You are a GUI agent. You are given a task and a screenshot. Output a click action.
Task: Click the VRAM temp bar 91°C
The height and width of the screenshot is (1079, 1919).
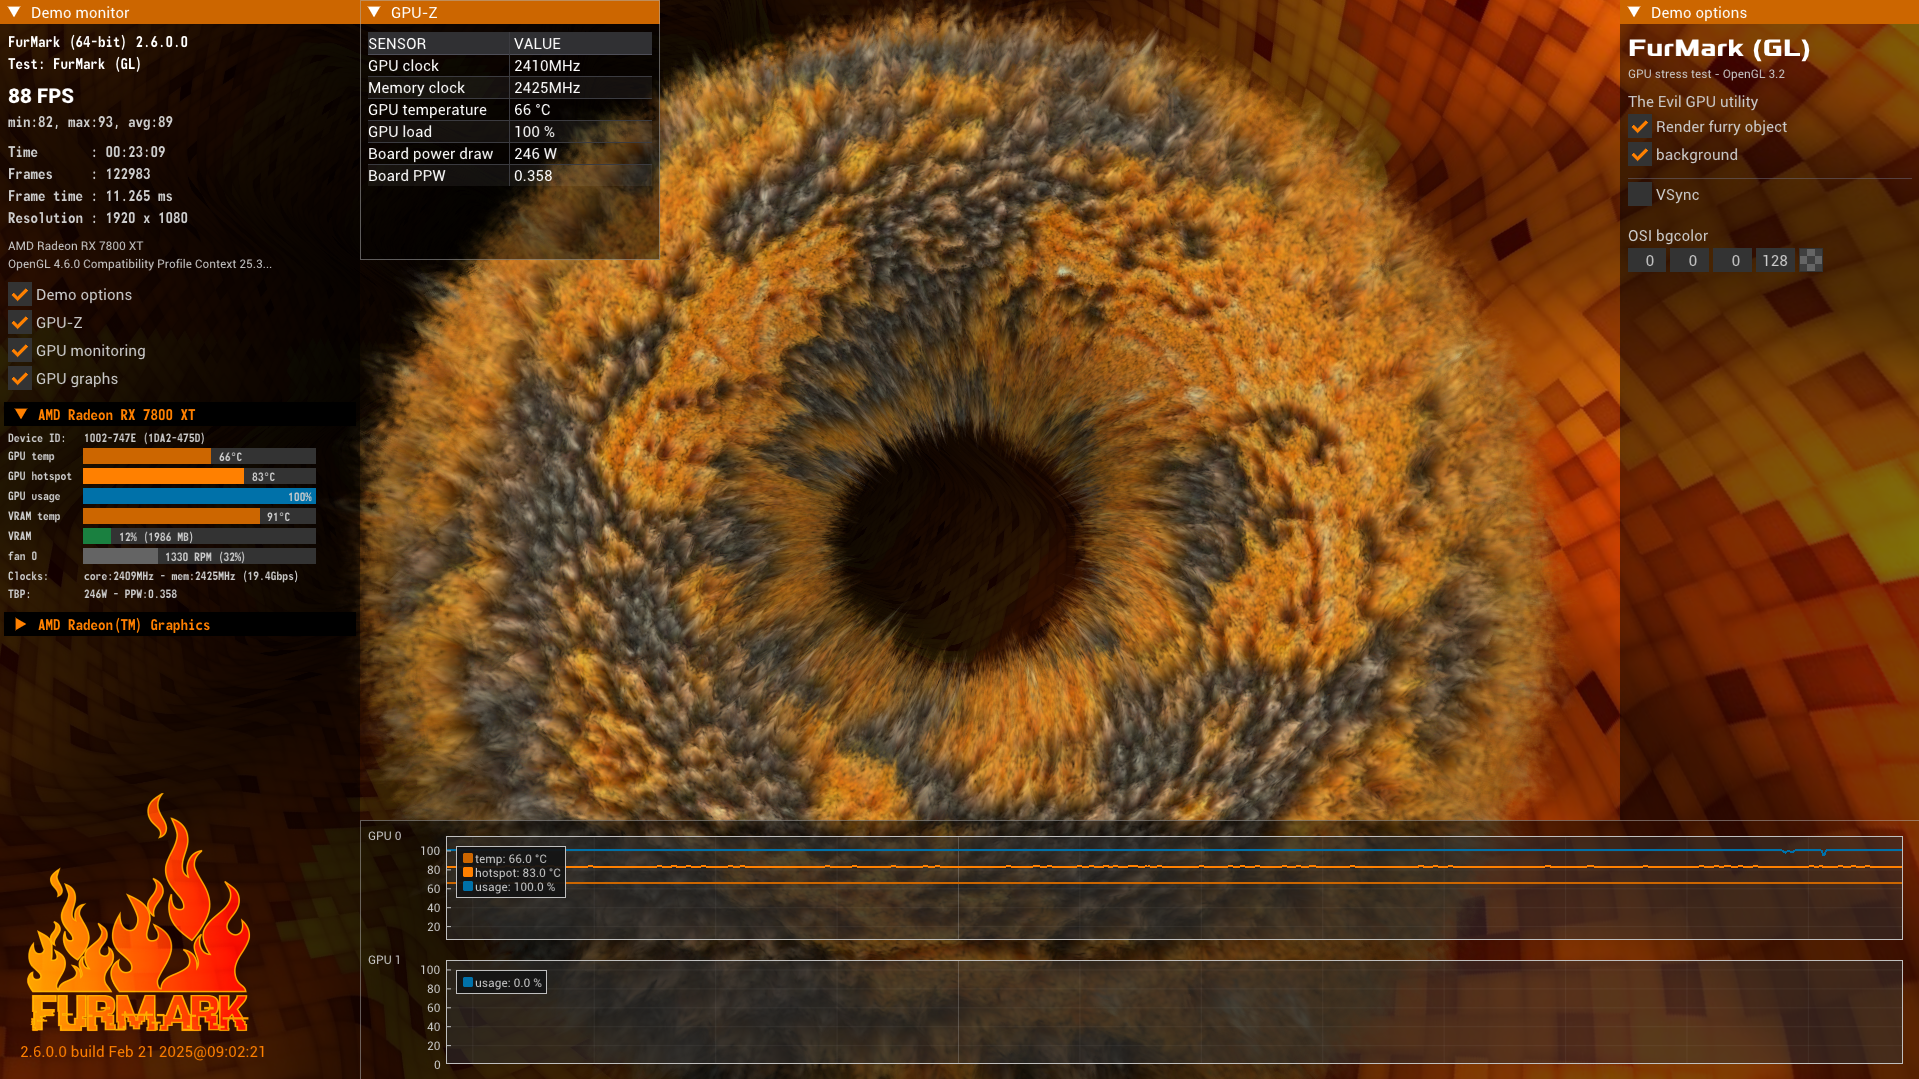pyautogui.click(x=199, y=516)
